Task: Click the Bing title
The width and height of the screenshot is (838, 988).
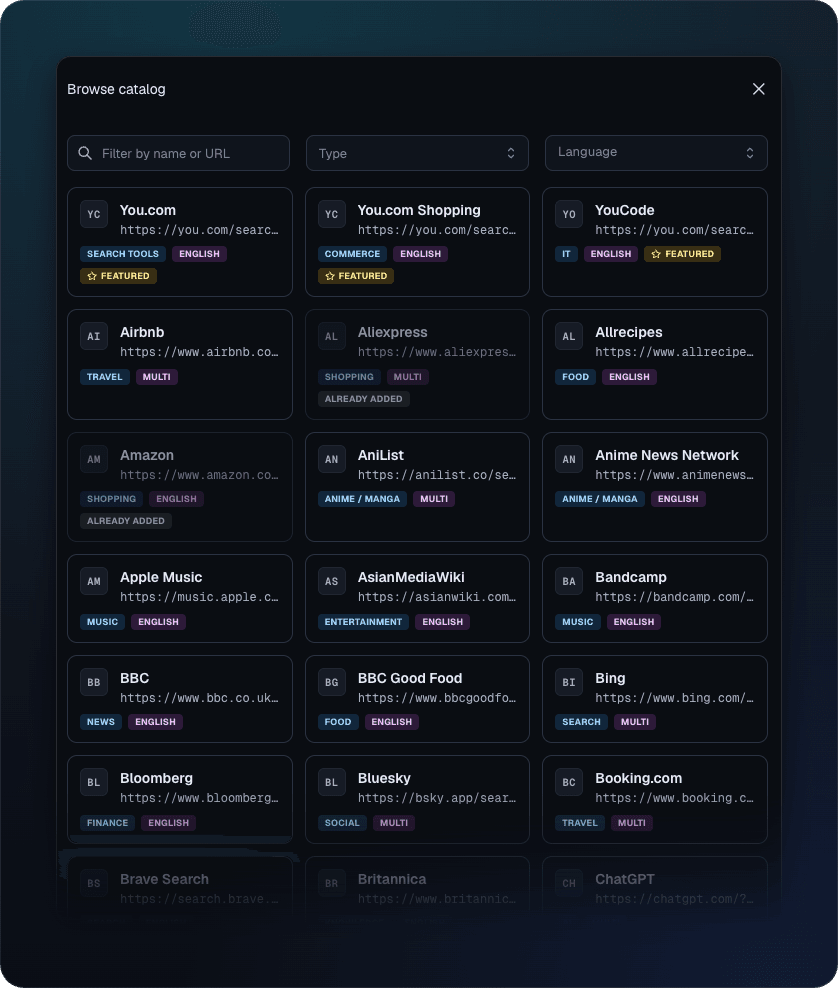Action: coord(610,678)
